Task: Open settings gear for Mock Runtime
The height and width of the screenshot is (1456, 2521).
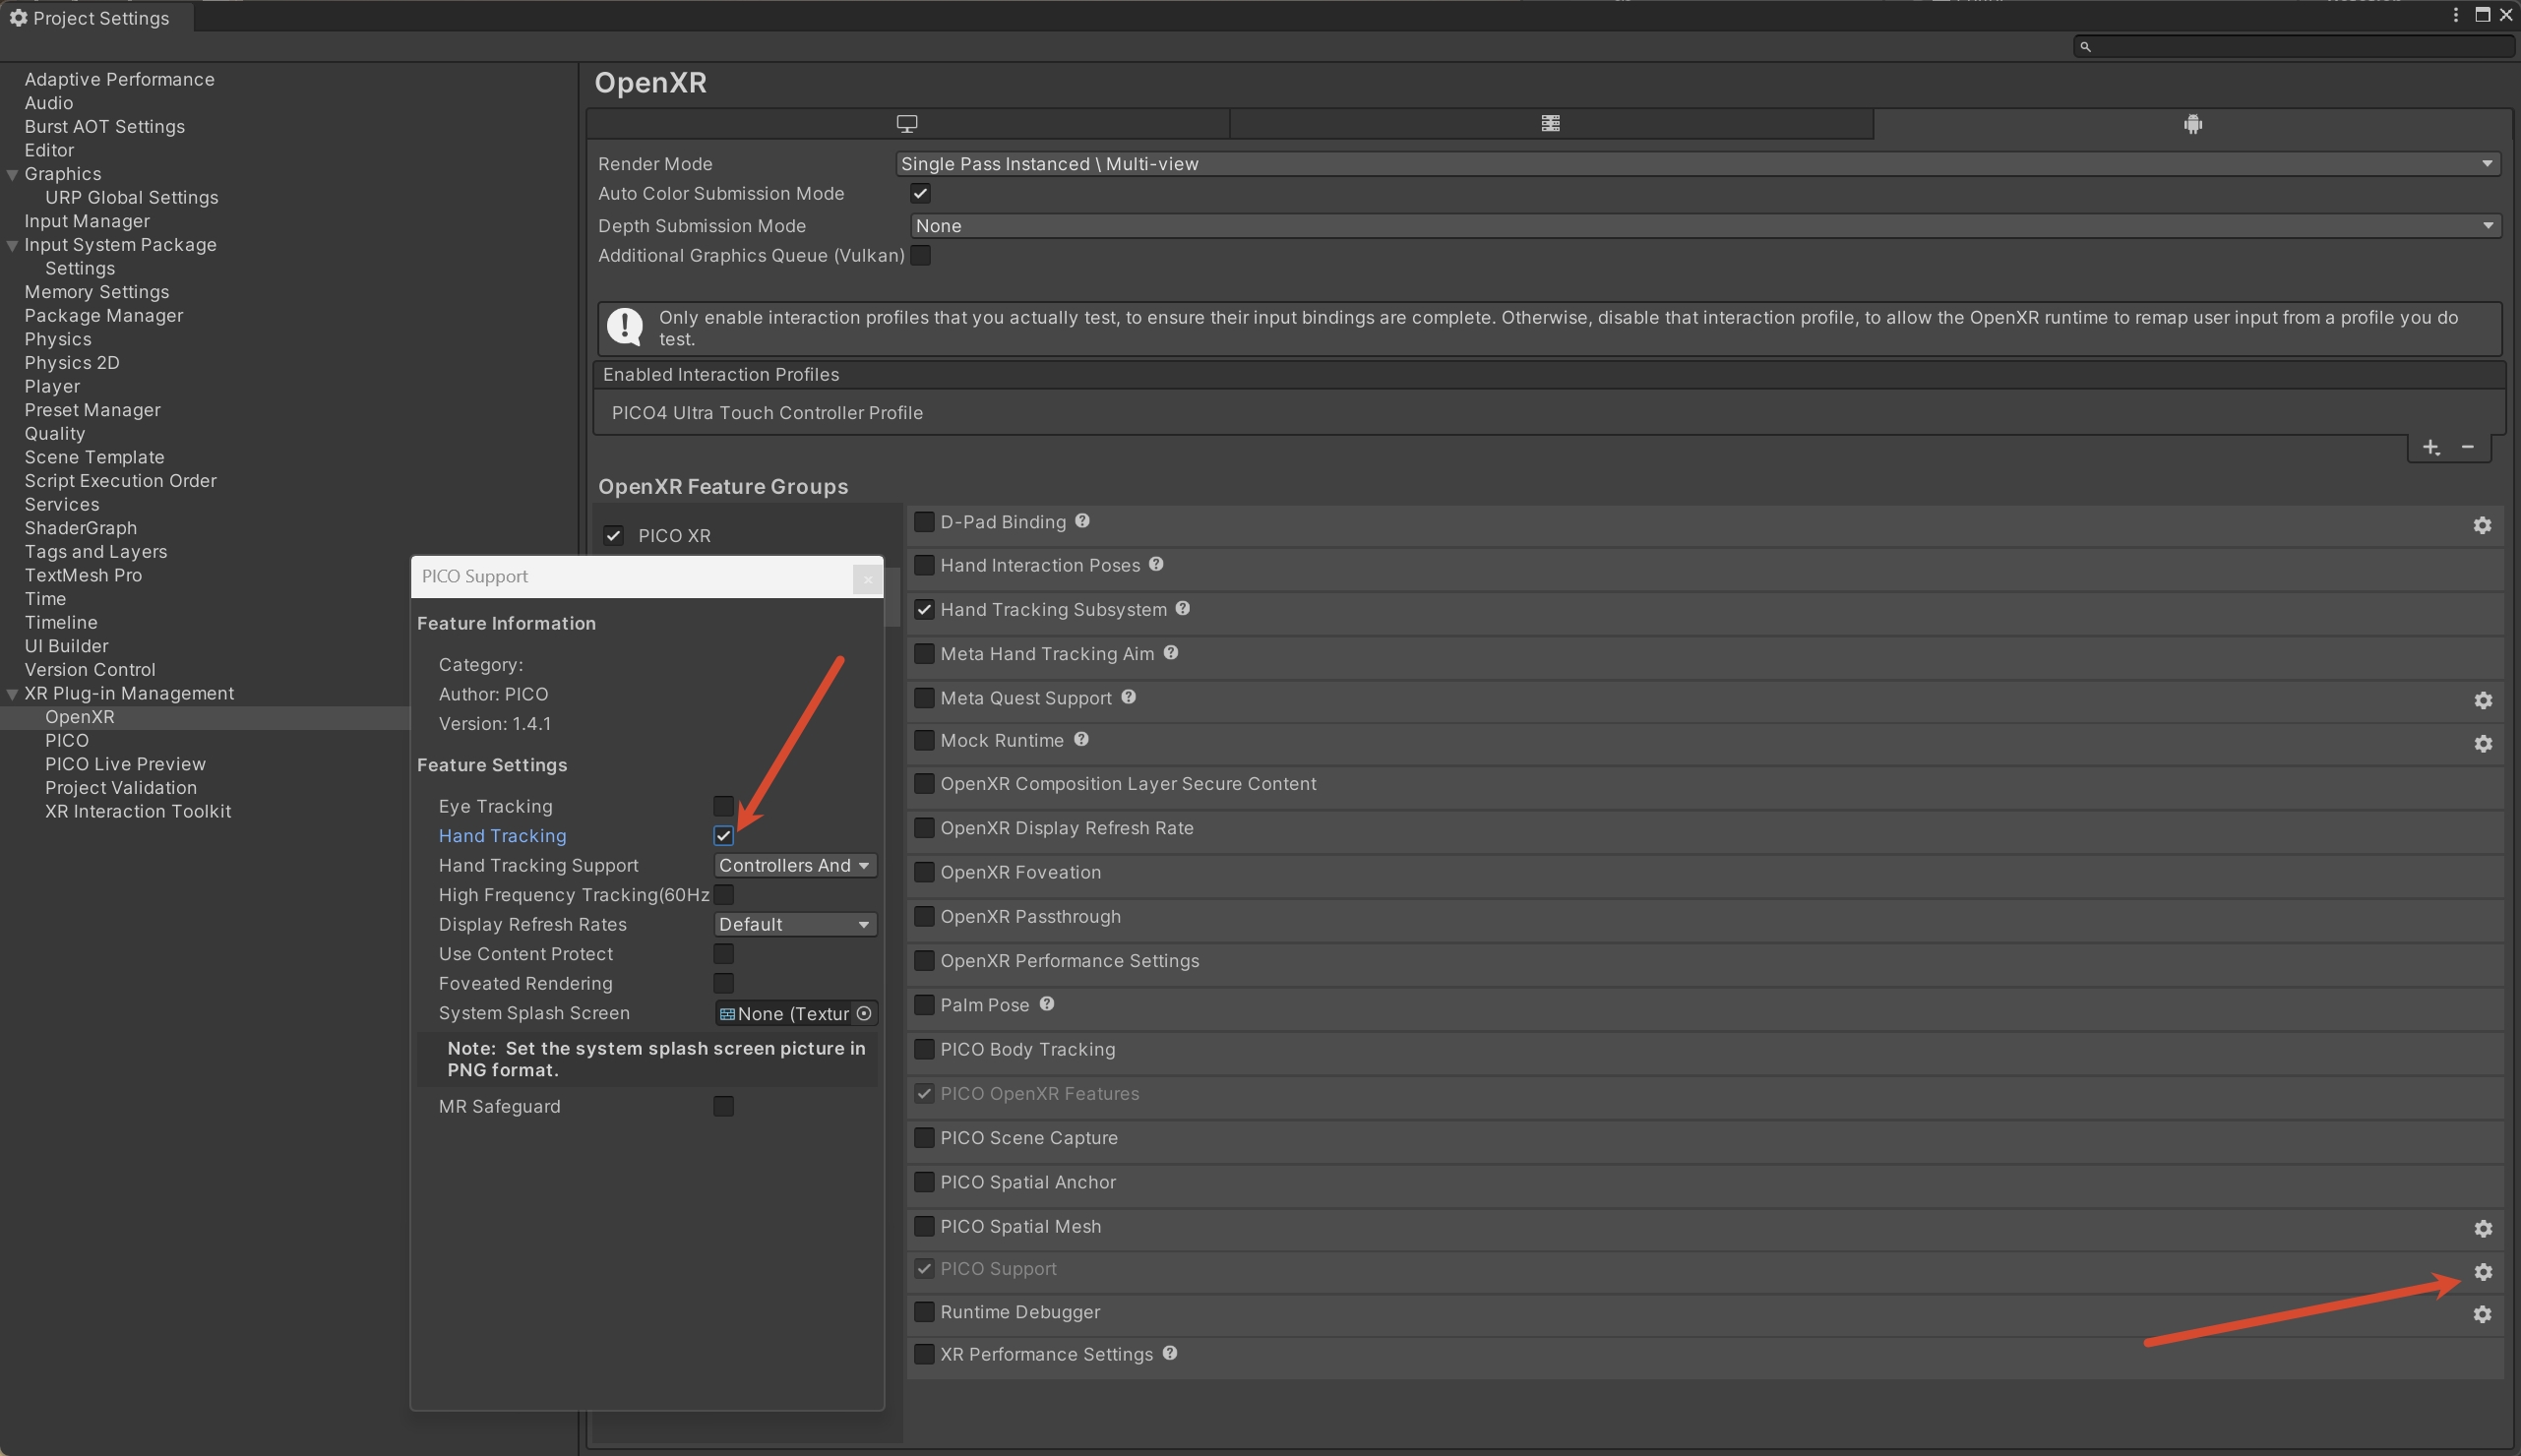Action: [x=2482, y=743]
